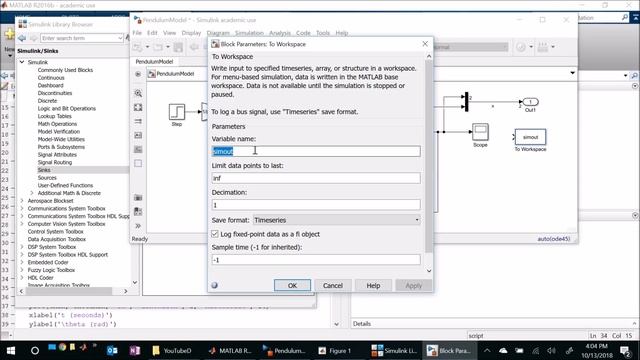640x360 pixels.
Task: Click the volume icon in system tray
Action: tap(551, 351)
